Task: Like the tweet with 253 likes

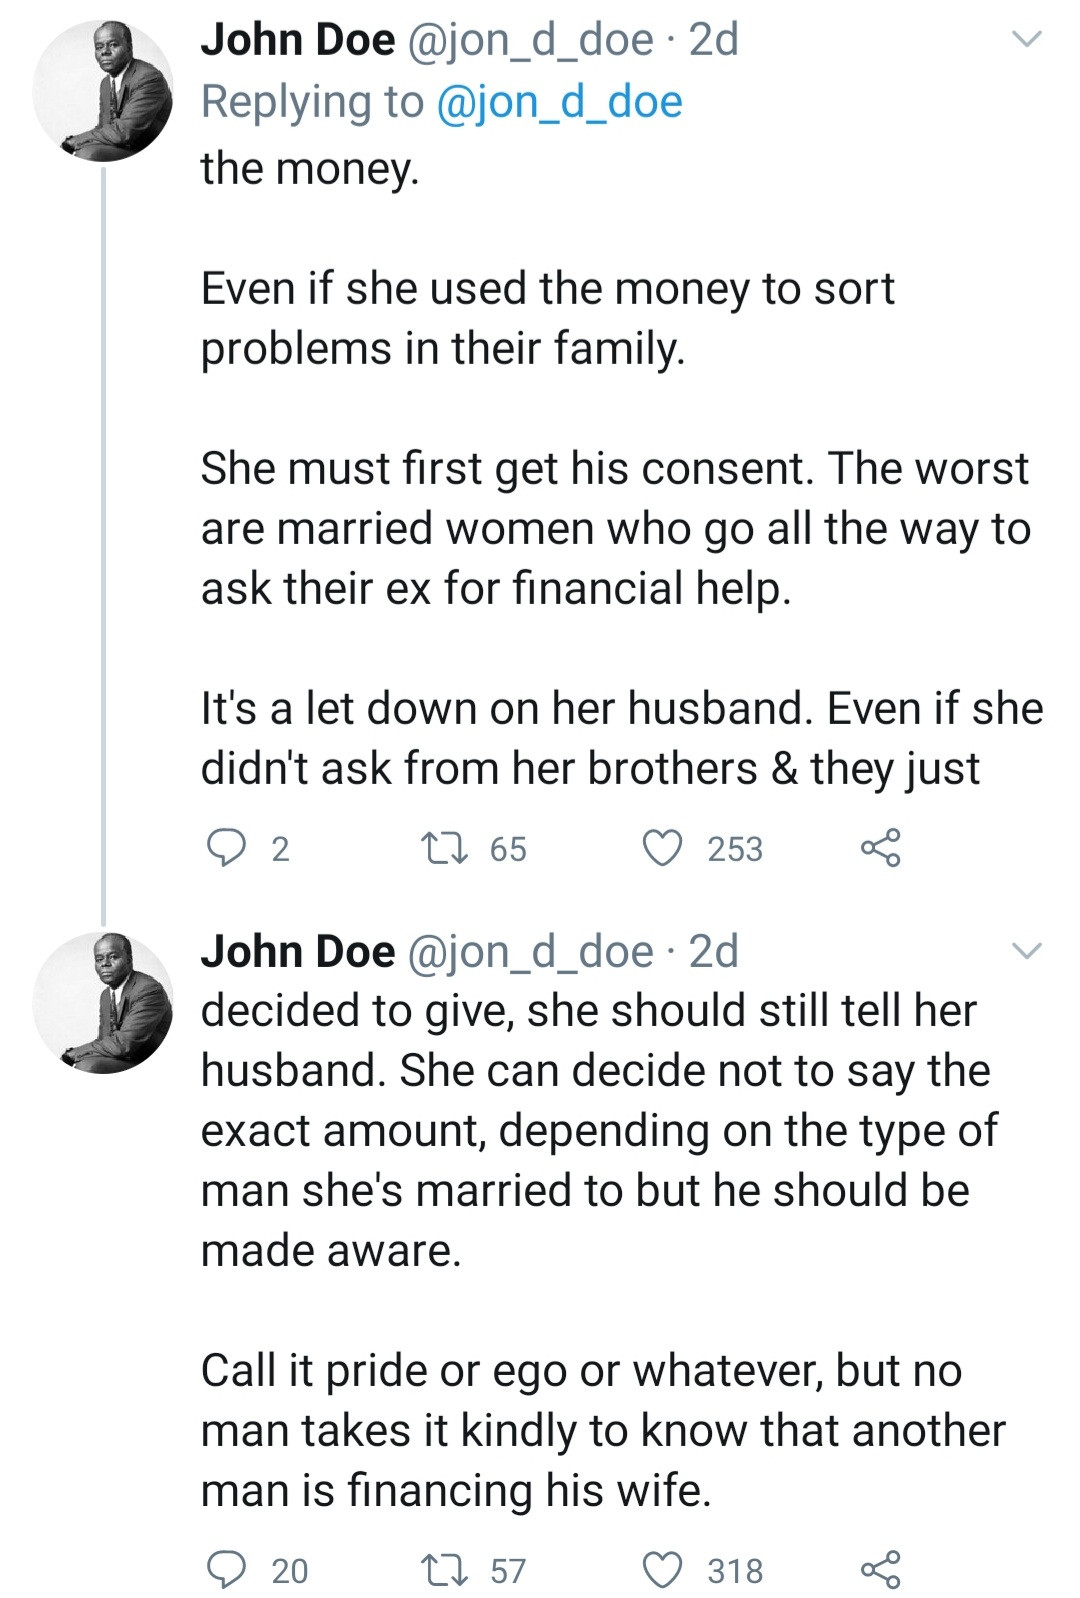Action: tap(662, 848)
